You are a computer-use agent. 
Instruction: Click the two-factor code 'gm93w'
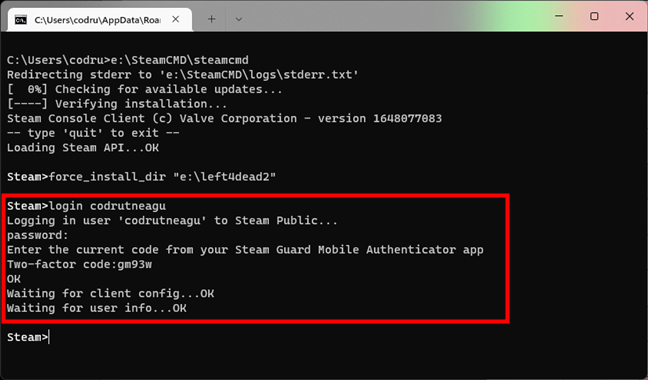[135, 264]
